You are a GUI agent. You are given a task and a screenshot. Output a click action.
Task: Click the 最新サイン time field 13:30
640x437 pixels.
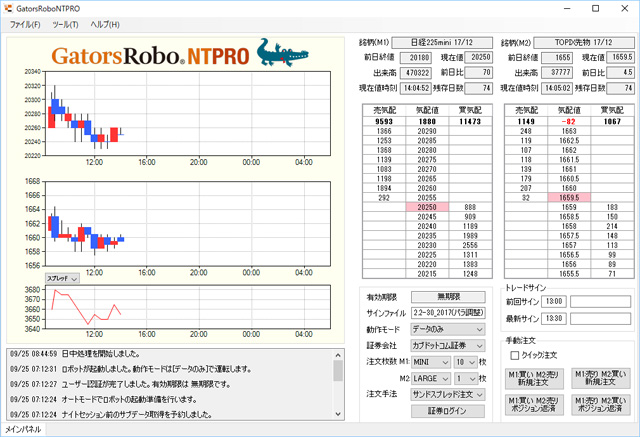tap(553, 318)
